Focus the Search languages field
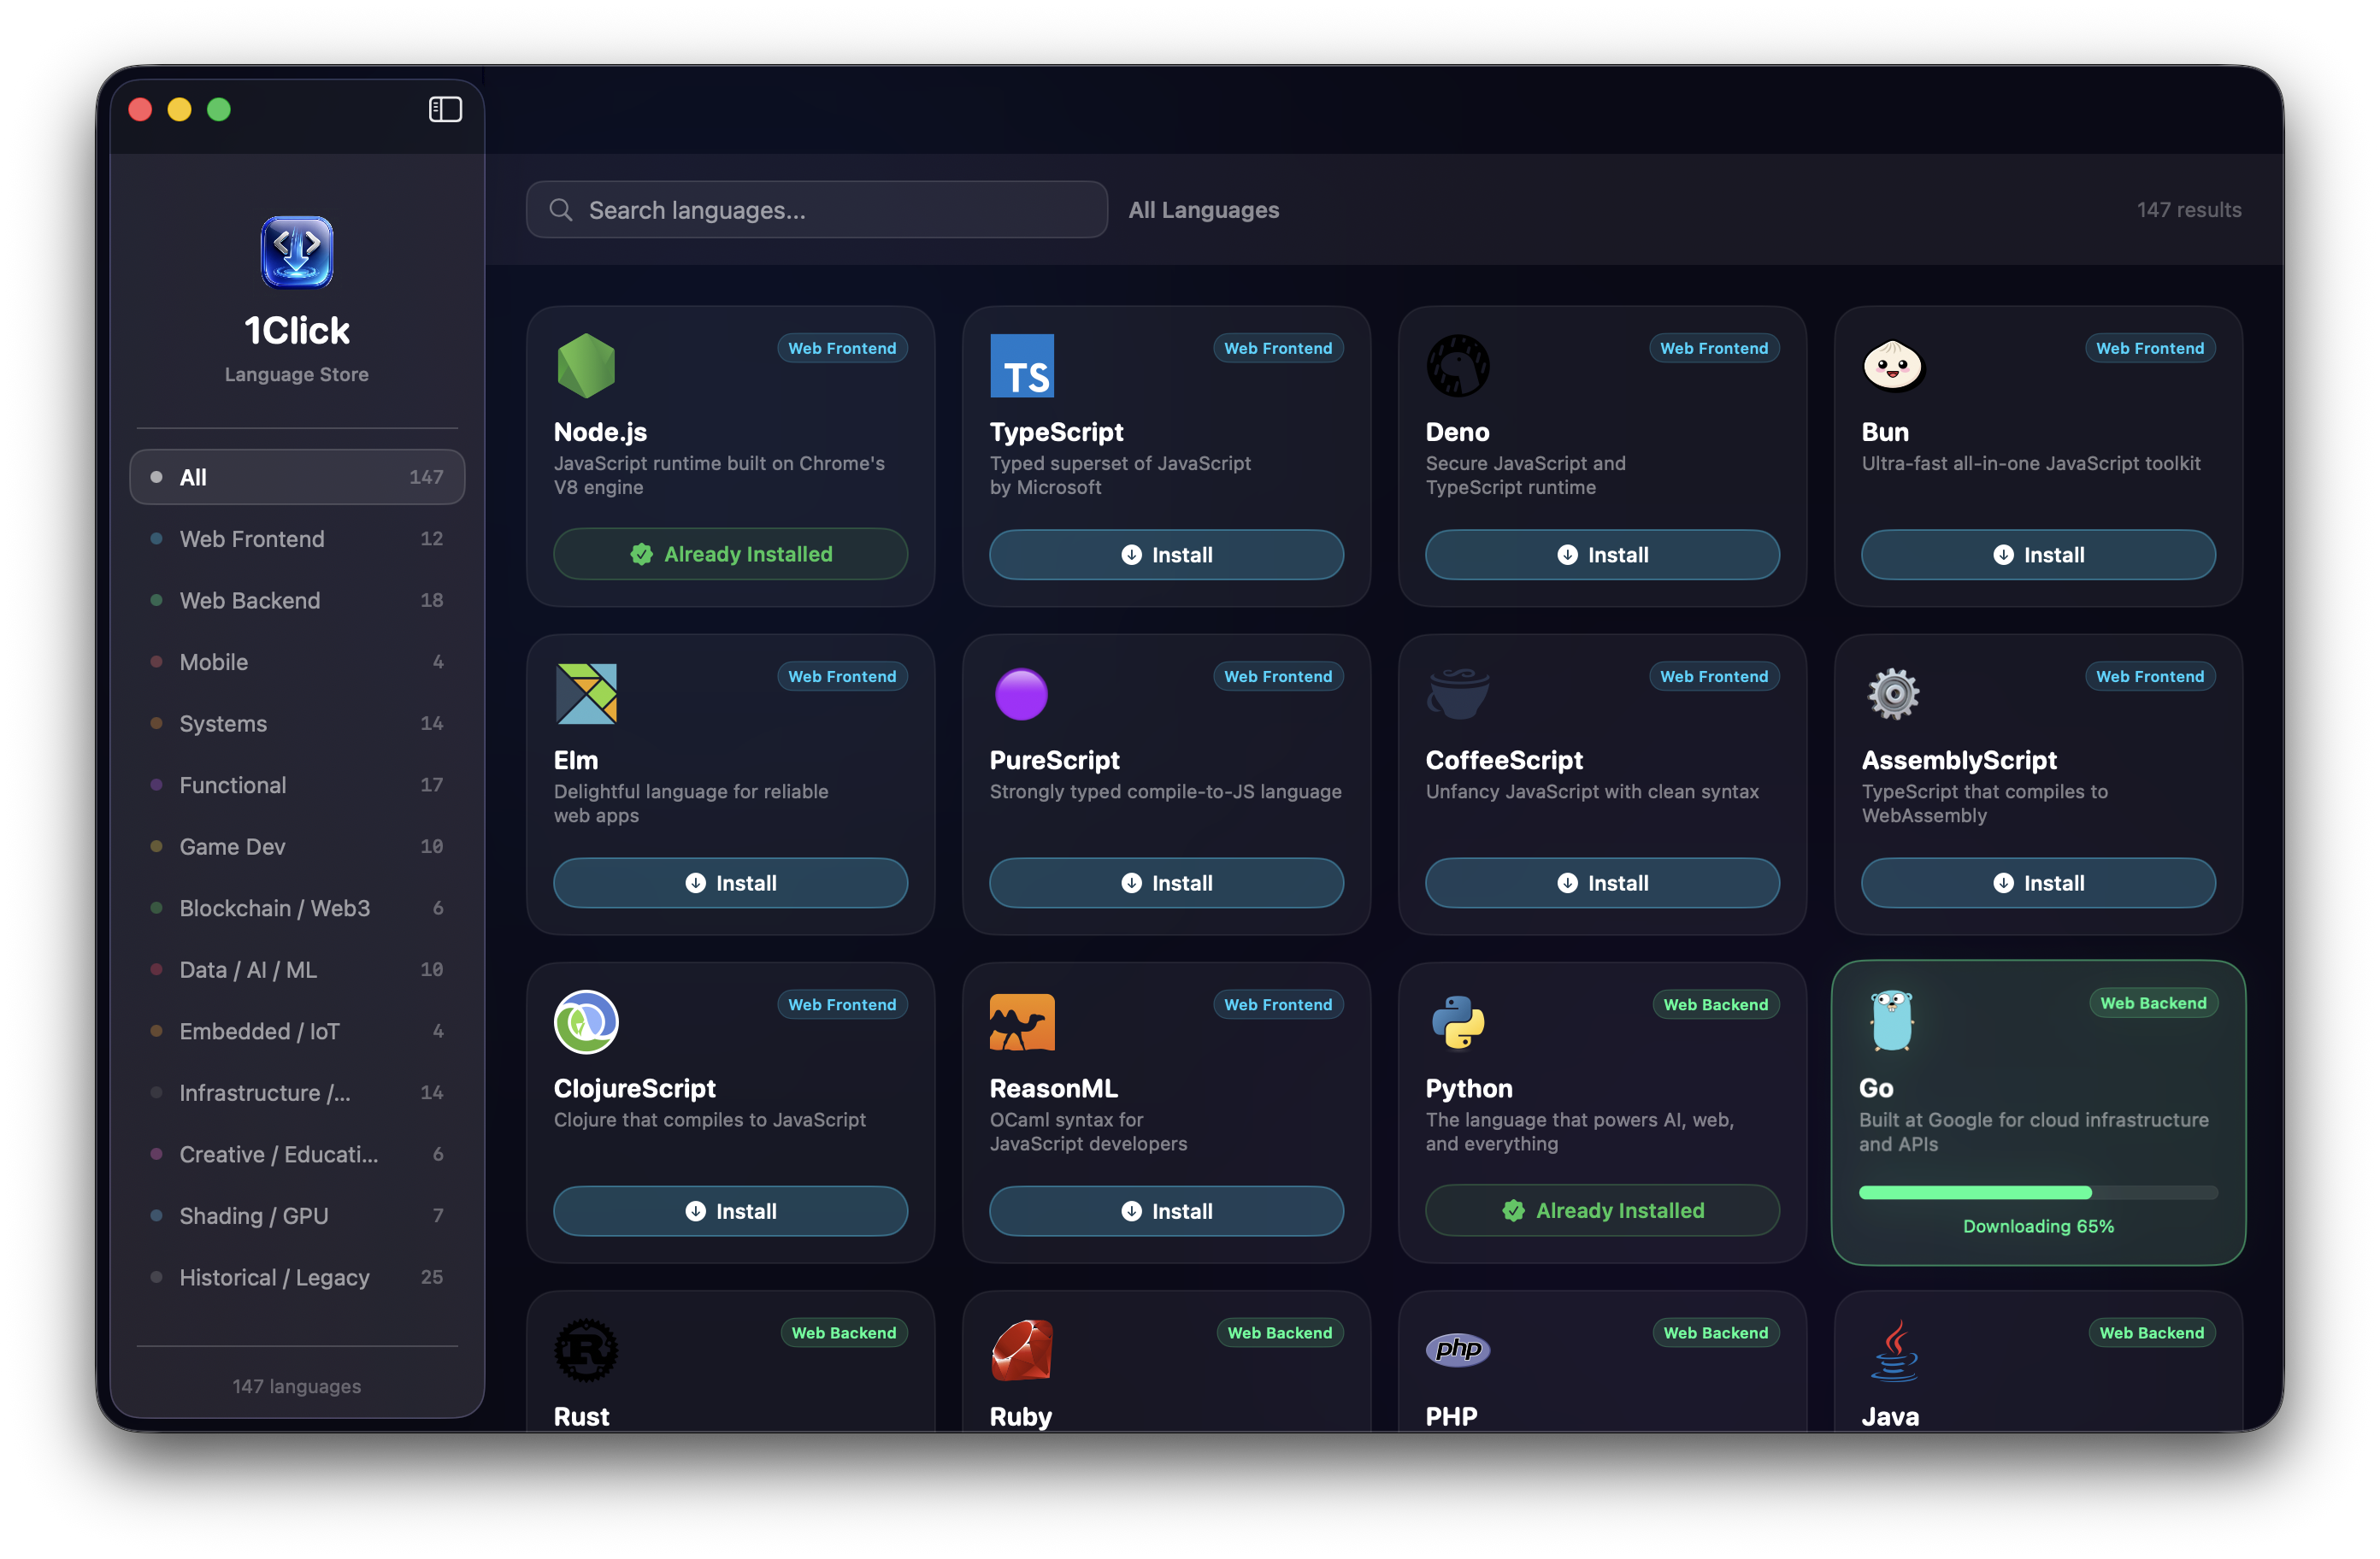Image resolution: width=2380 pixels, height=1559 pixels. point(816,210)
